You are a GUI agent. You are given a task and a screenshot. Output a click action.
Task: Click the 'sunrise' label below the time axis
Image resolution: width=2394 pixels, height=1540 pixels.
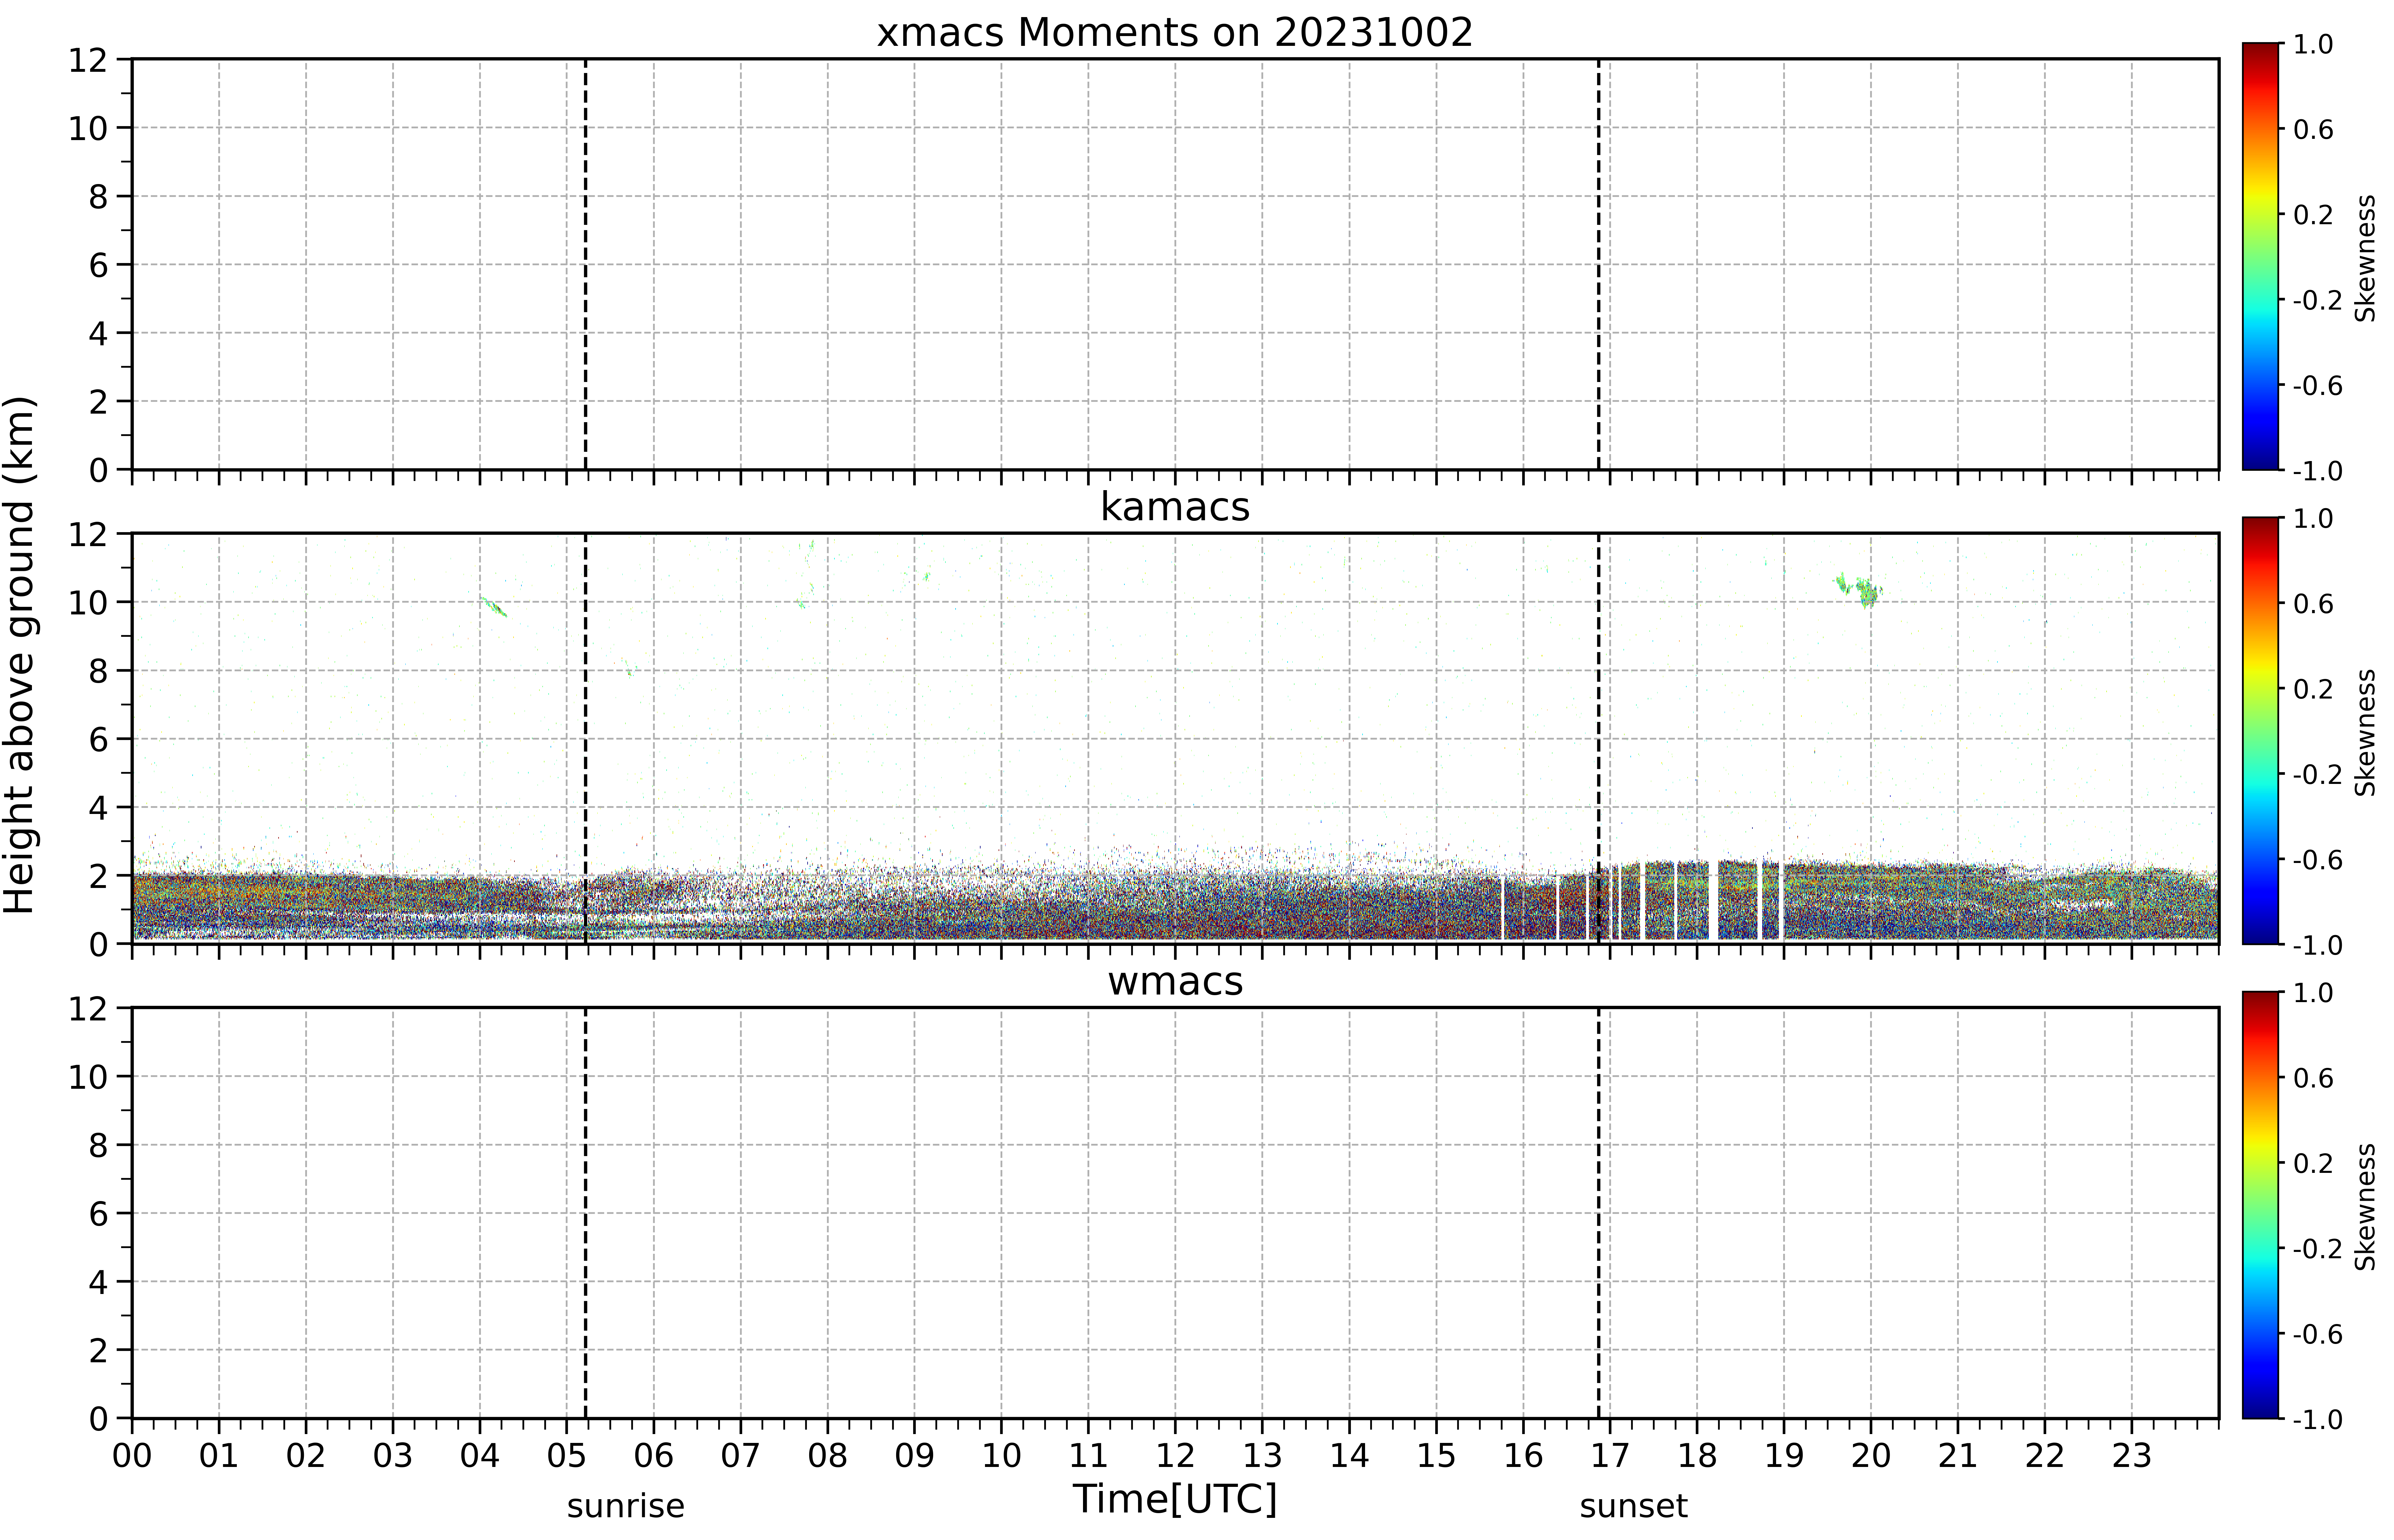coord(626,1506)
